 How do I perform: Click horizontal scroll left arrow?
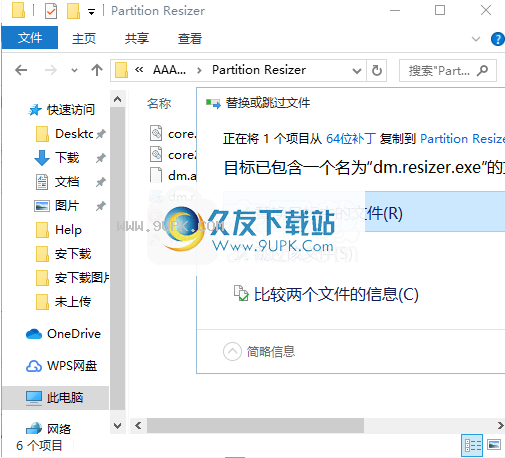138,426
